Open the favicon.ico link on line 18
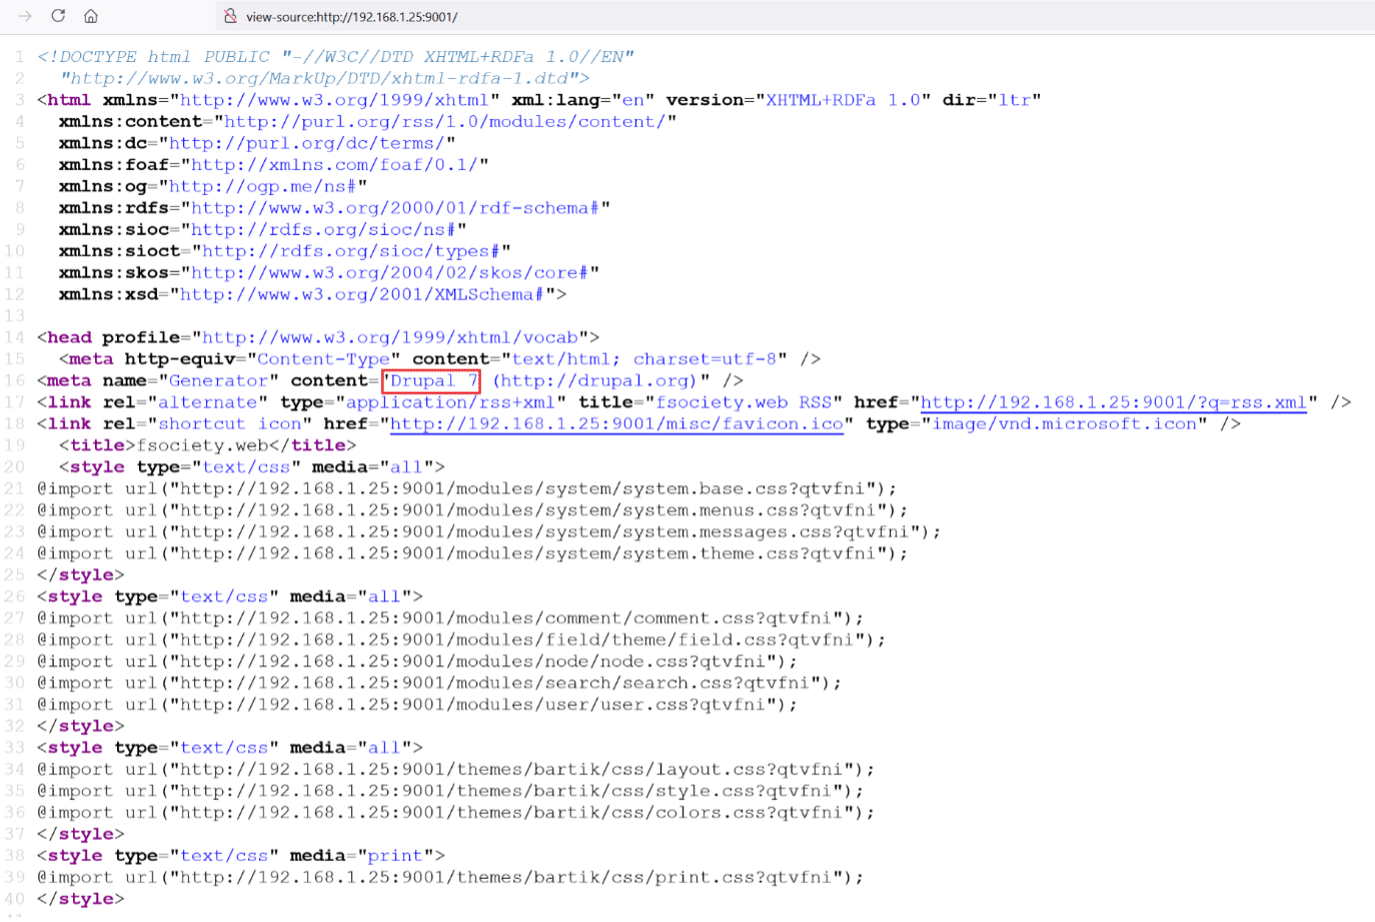 coord(616,424)
